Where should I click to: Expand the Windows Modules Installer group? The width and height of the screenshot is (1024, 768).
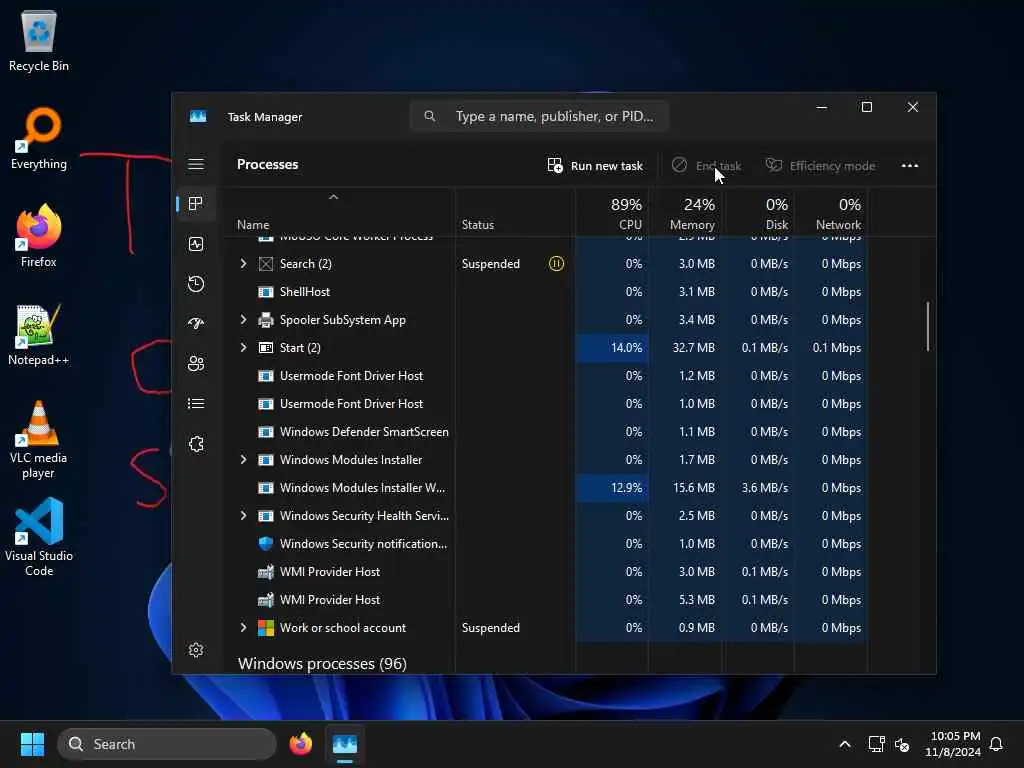[244, 460]
